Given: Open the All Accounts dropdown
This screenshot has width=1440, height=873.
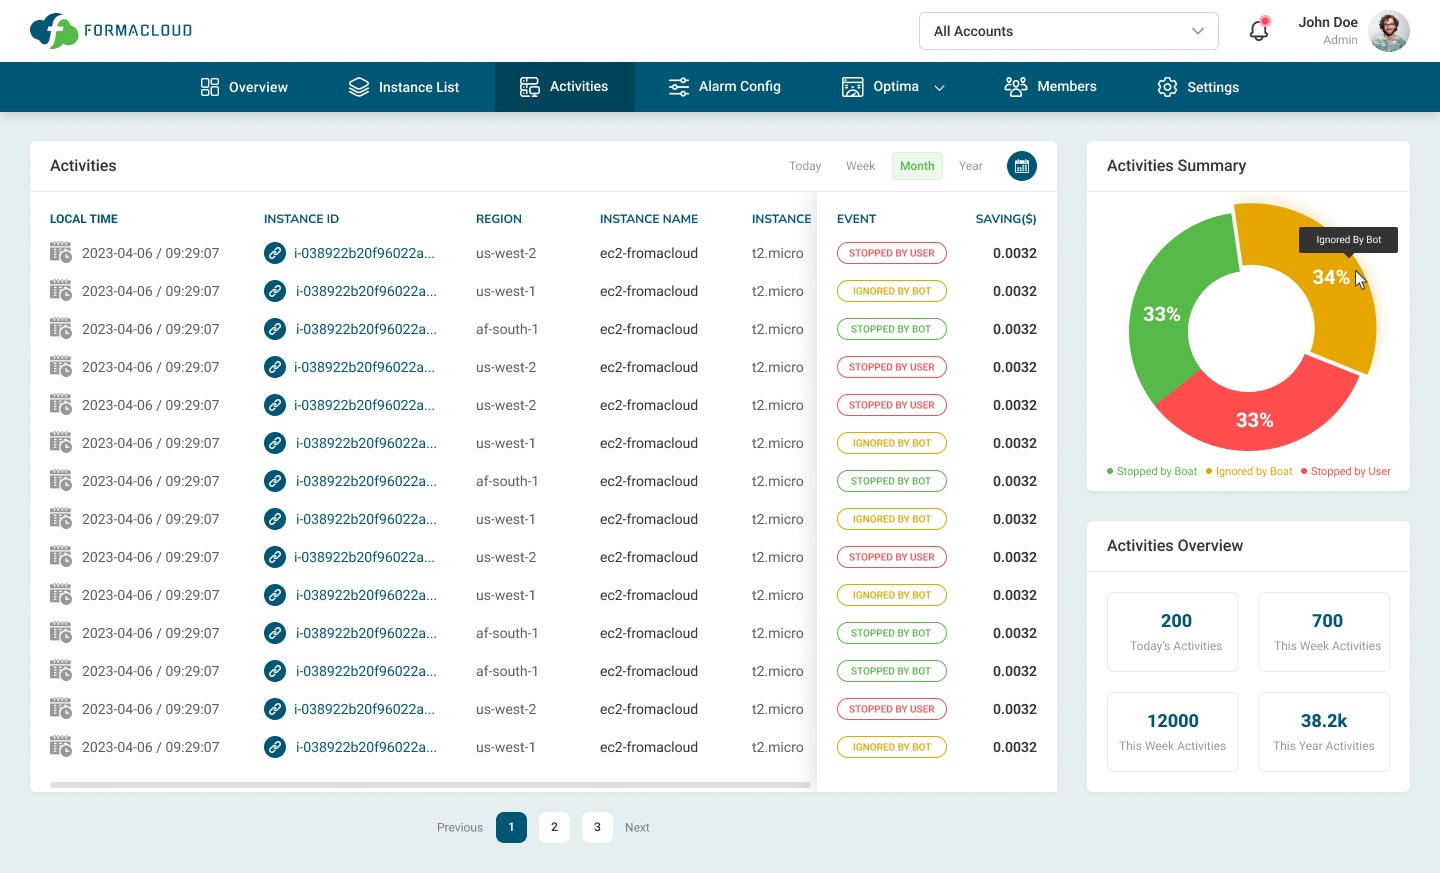Looking at the screenshot, I should pyautogui.click(x=1068, y=31).
